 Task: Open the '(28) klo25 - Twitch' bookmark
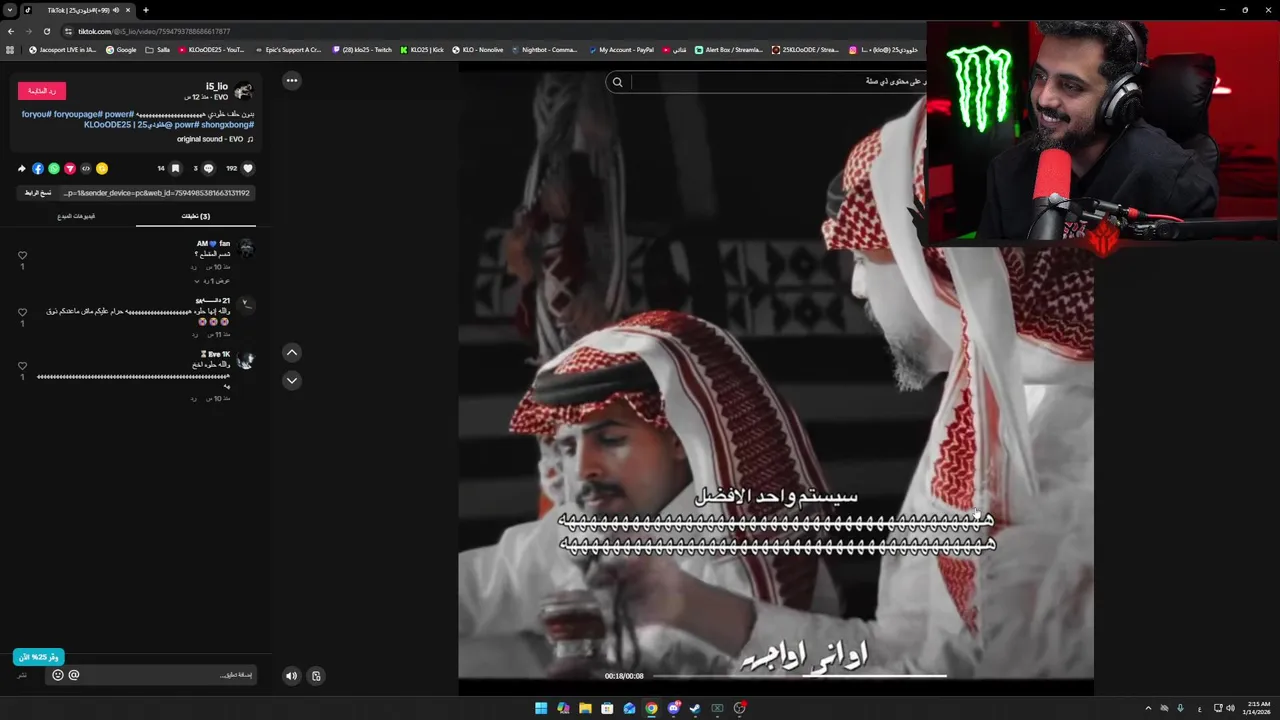pyautogui.click(x=362, y=49)
